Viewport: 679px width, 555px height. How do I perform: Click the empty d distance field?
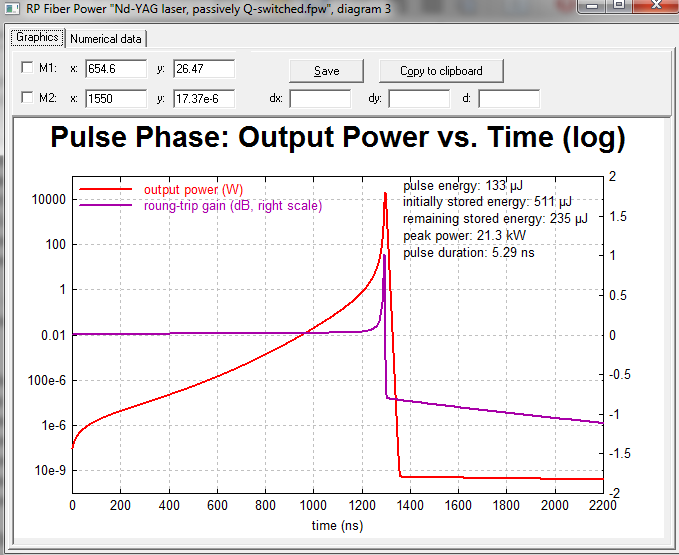pos(509,99)
